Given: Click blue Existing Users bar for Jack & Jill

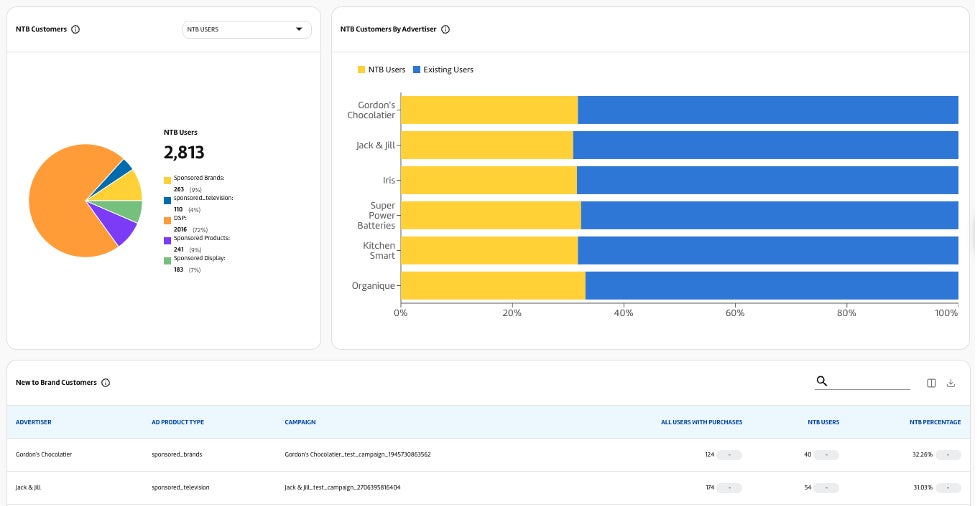Looking at the screenshot, I should [766, 145].
